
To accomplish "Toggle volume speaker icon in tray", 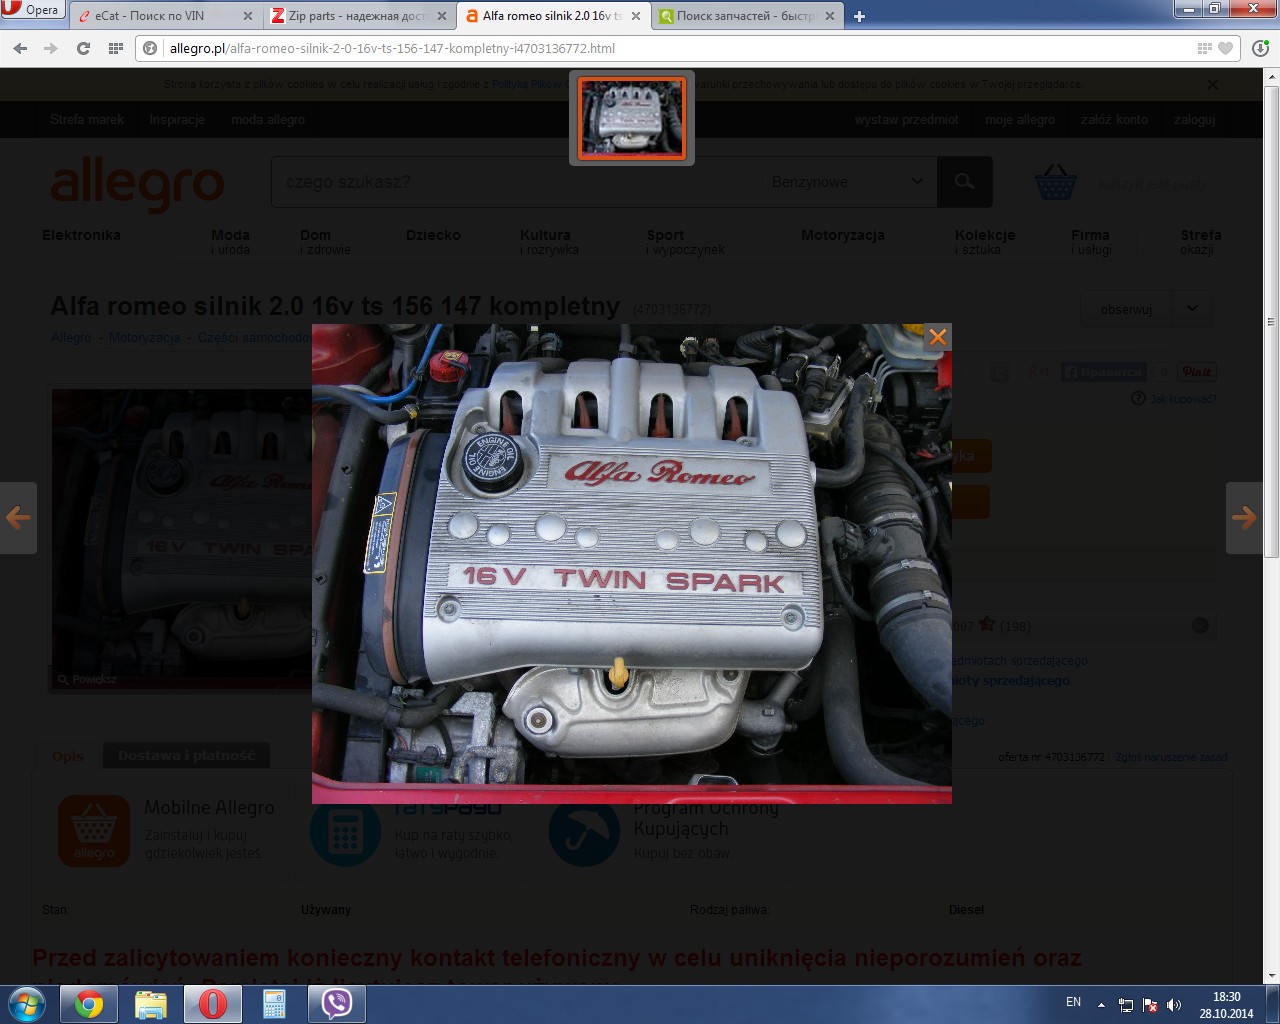I will [x=1174, y=1004].
